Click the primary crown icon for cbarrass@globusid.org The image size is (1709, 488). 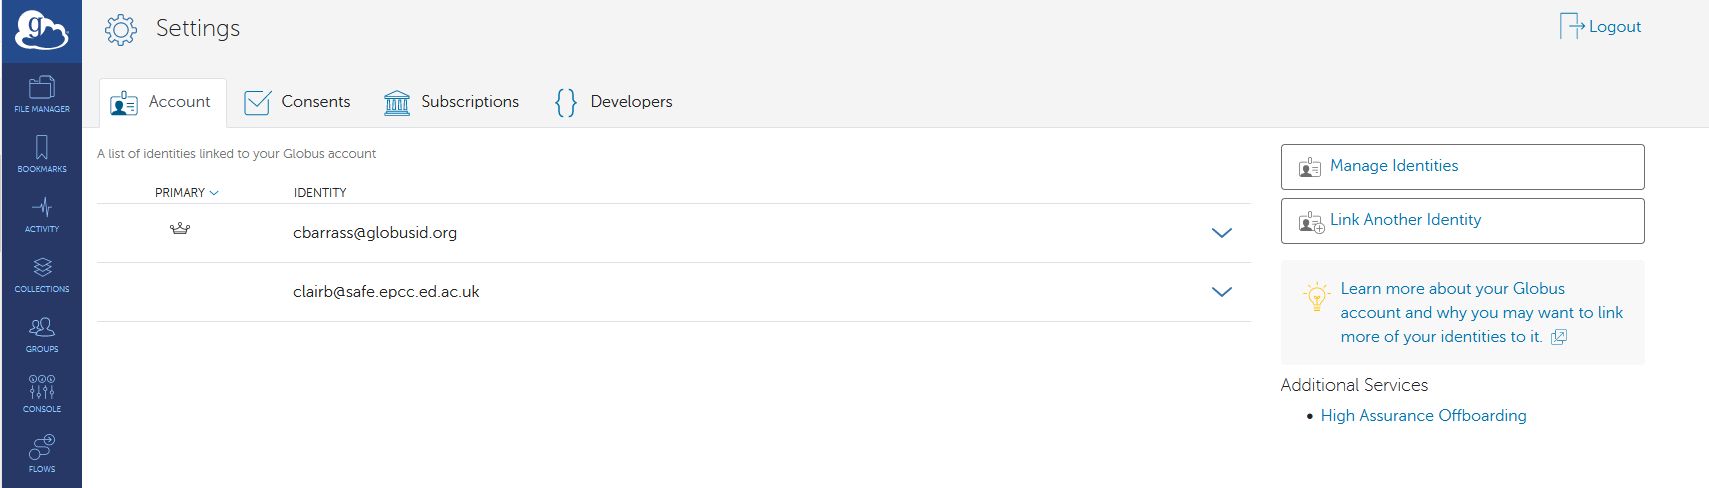tap(180, 229)
